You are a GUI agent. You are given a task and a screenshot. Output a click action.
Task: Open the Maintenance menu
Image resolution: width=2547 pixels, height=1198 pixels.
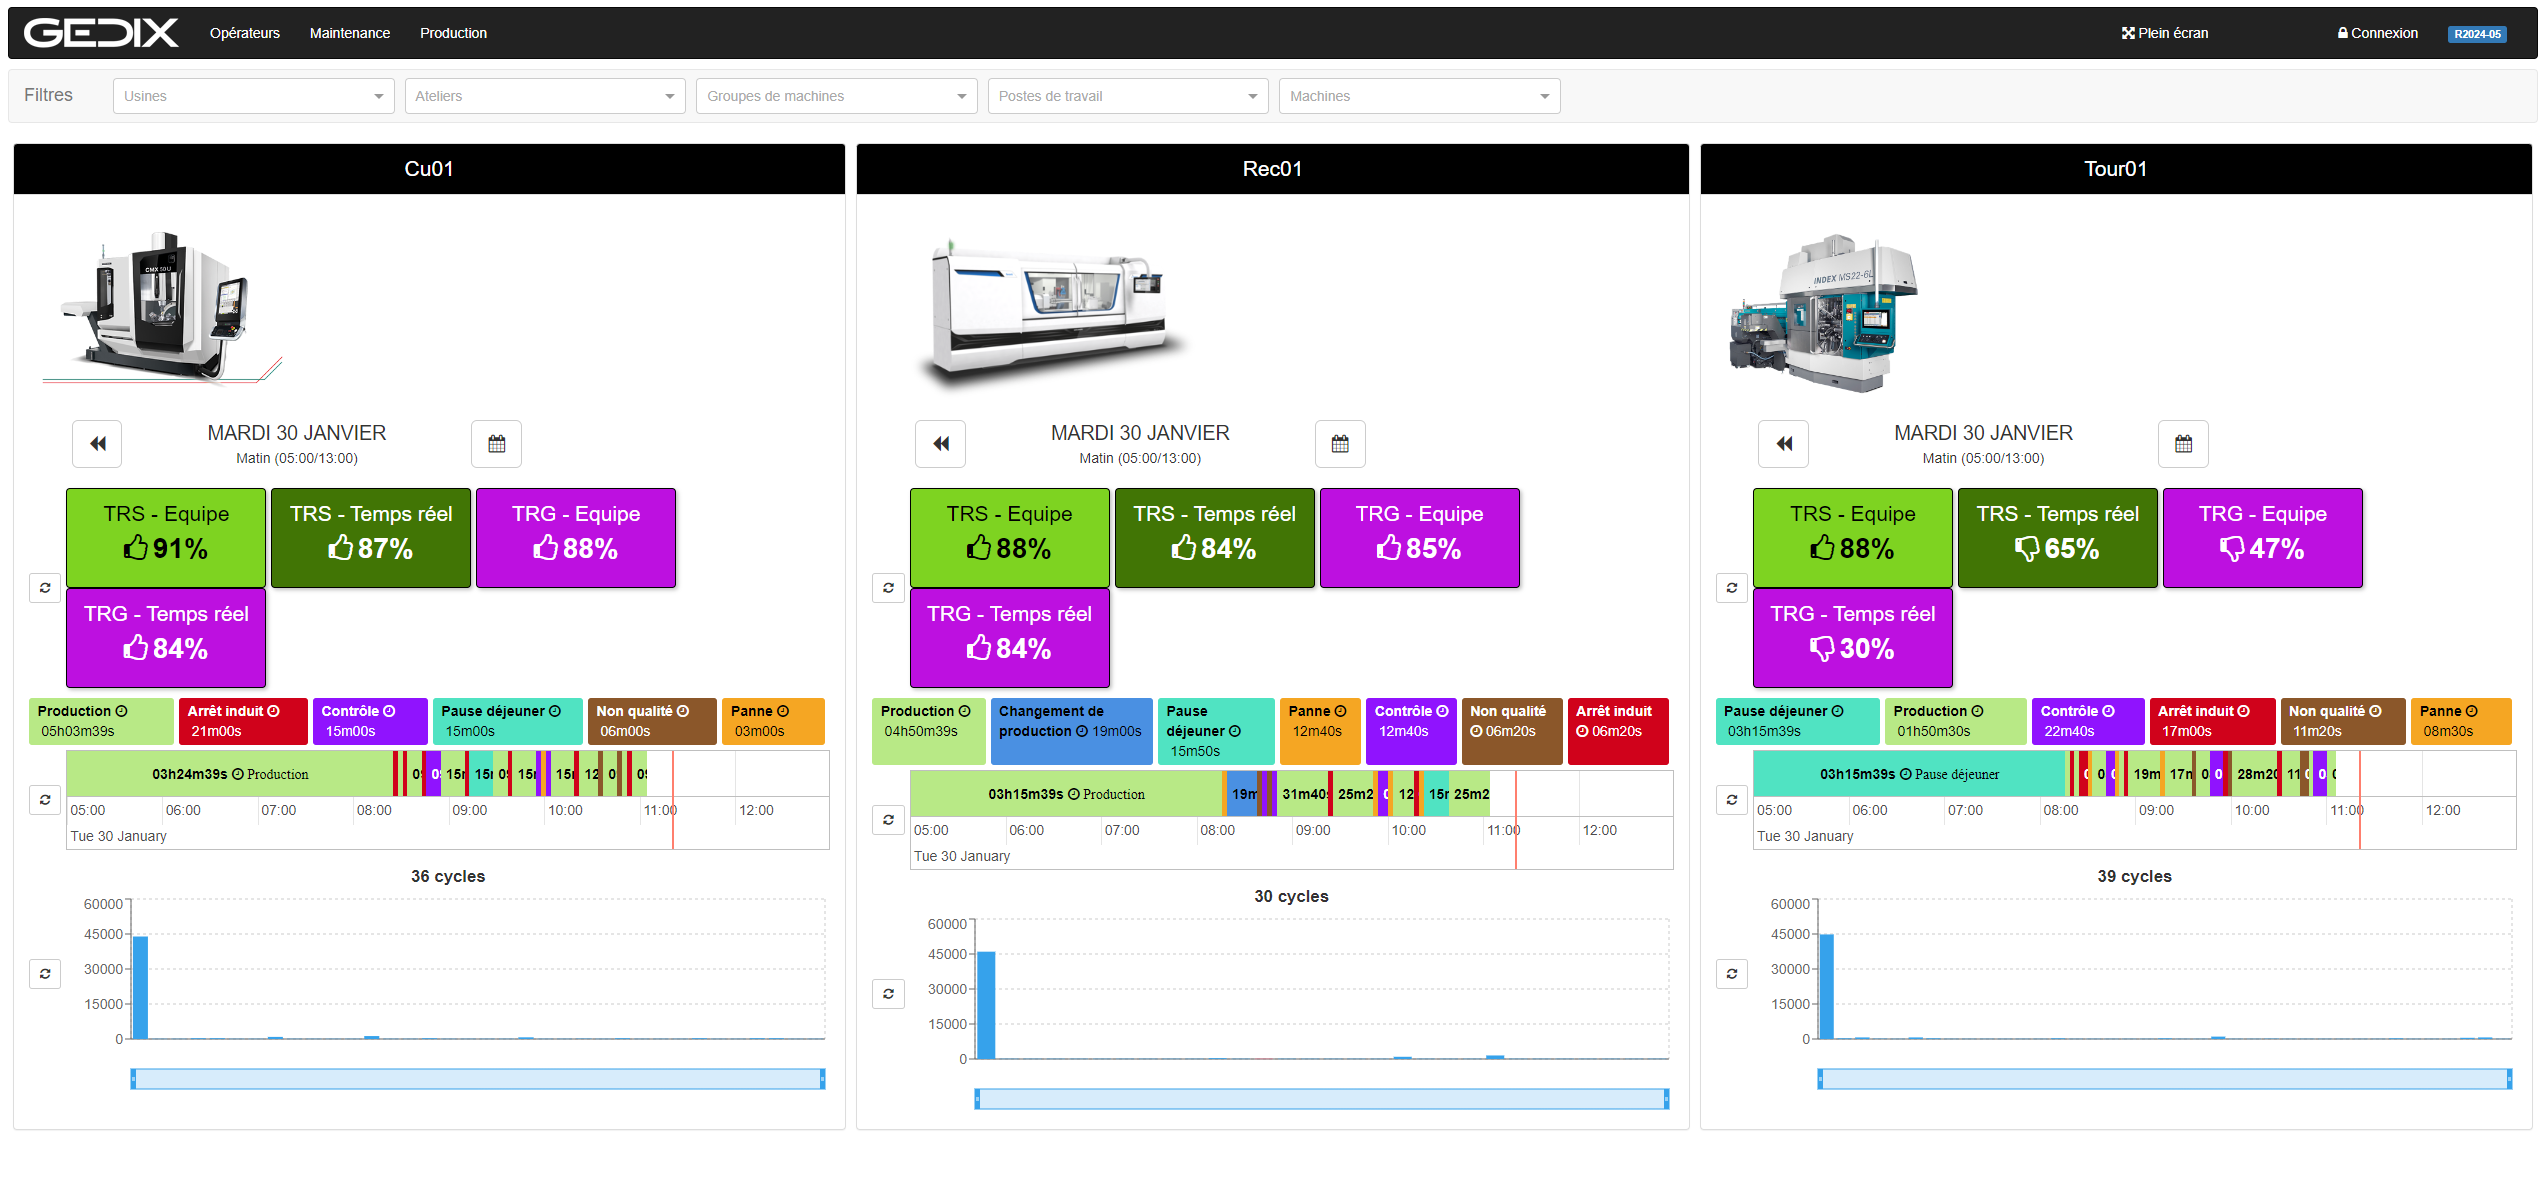click(x=349, y=33)
